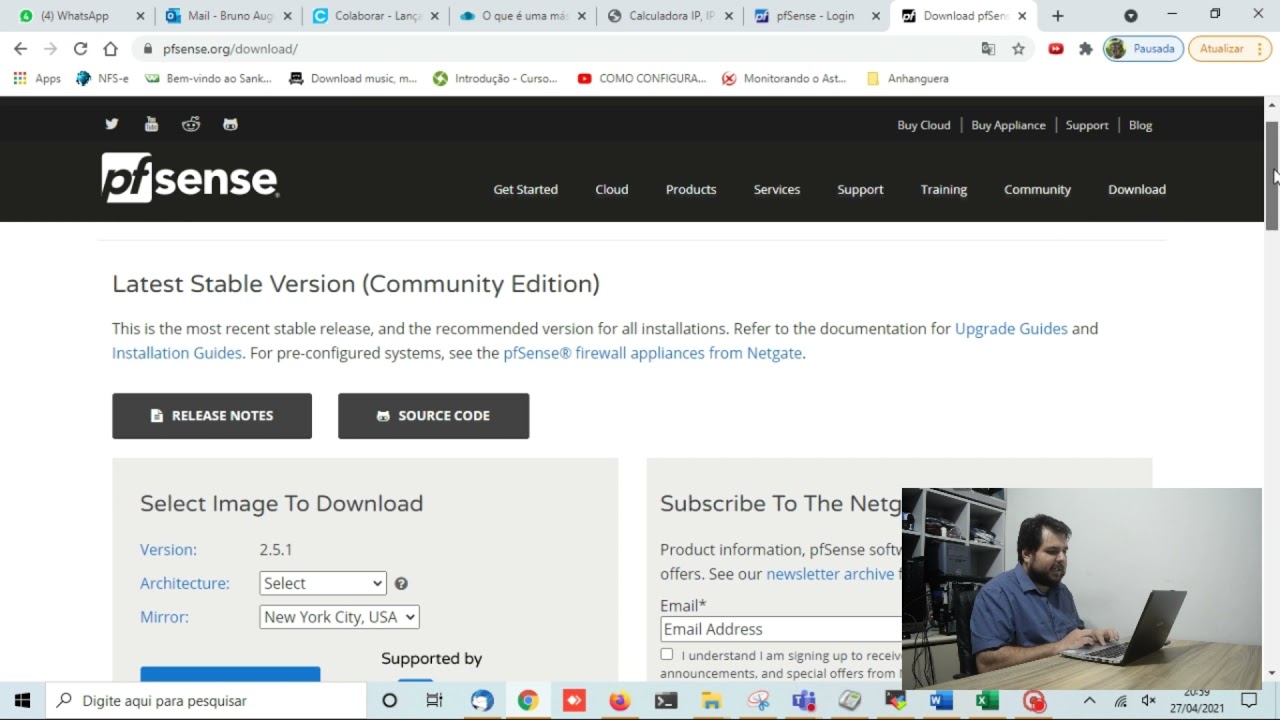The height and width of the screenshot is (720, 1280).
Task: Bookmark this page with the star
Action: 1018,48
